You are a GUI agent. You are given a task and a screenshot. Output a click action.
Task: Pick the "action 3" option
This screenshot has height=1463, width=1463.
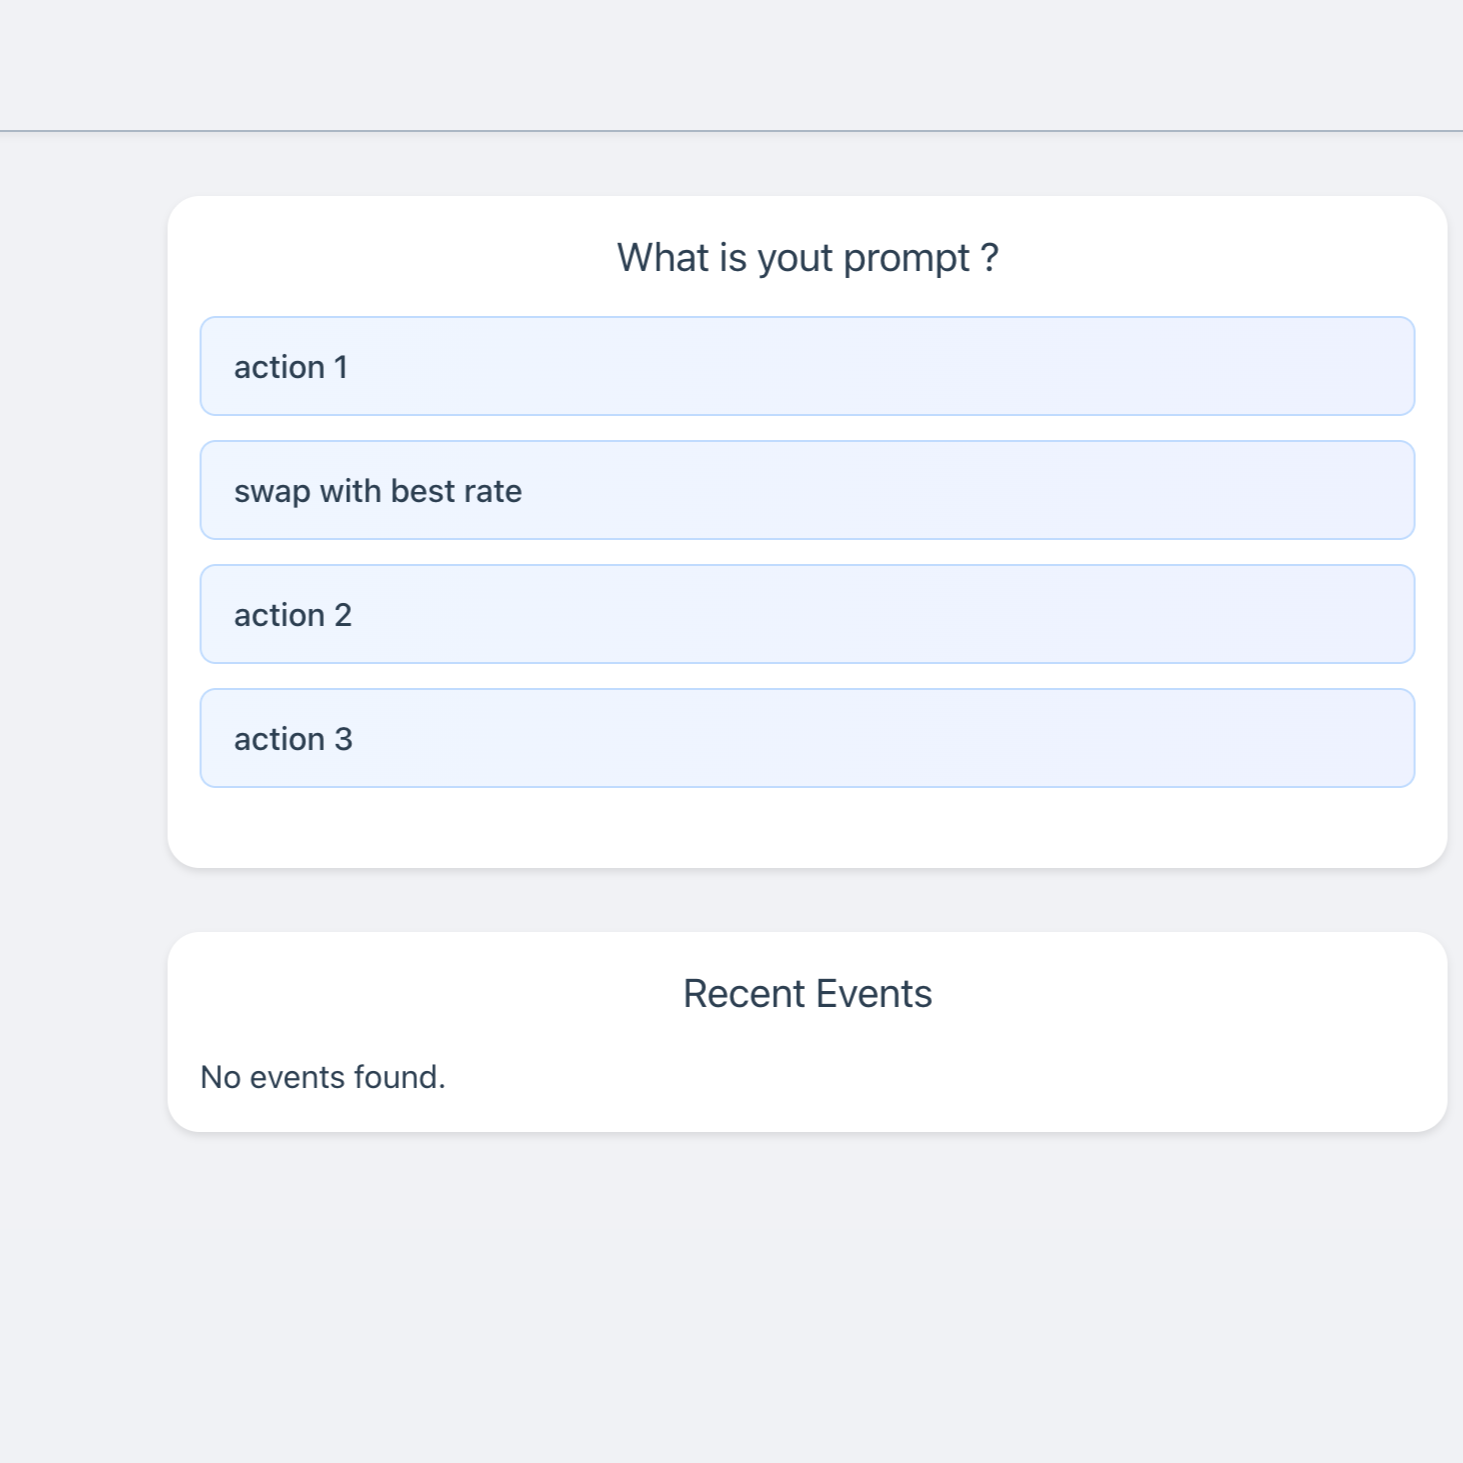pos(807,738)
